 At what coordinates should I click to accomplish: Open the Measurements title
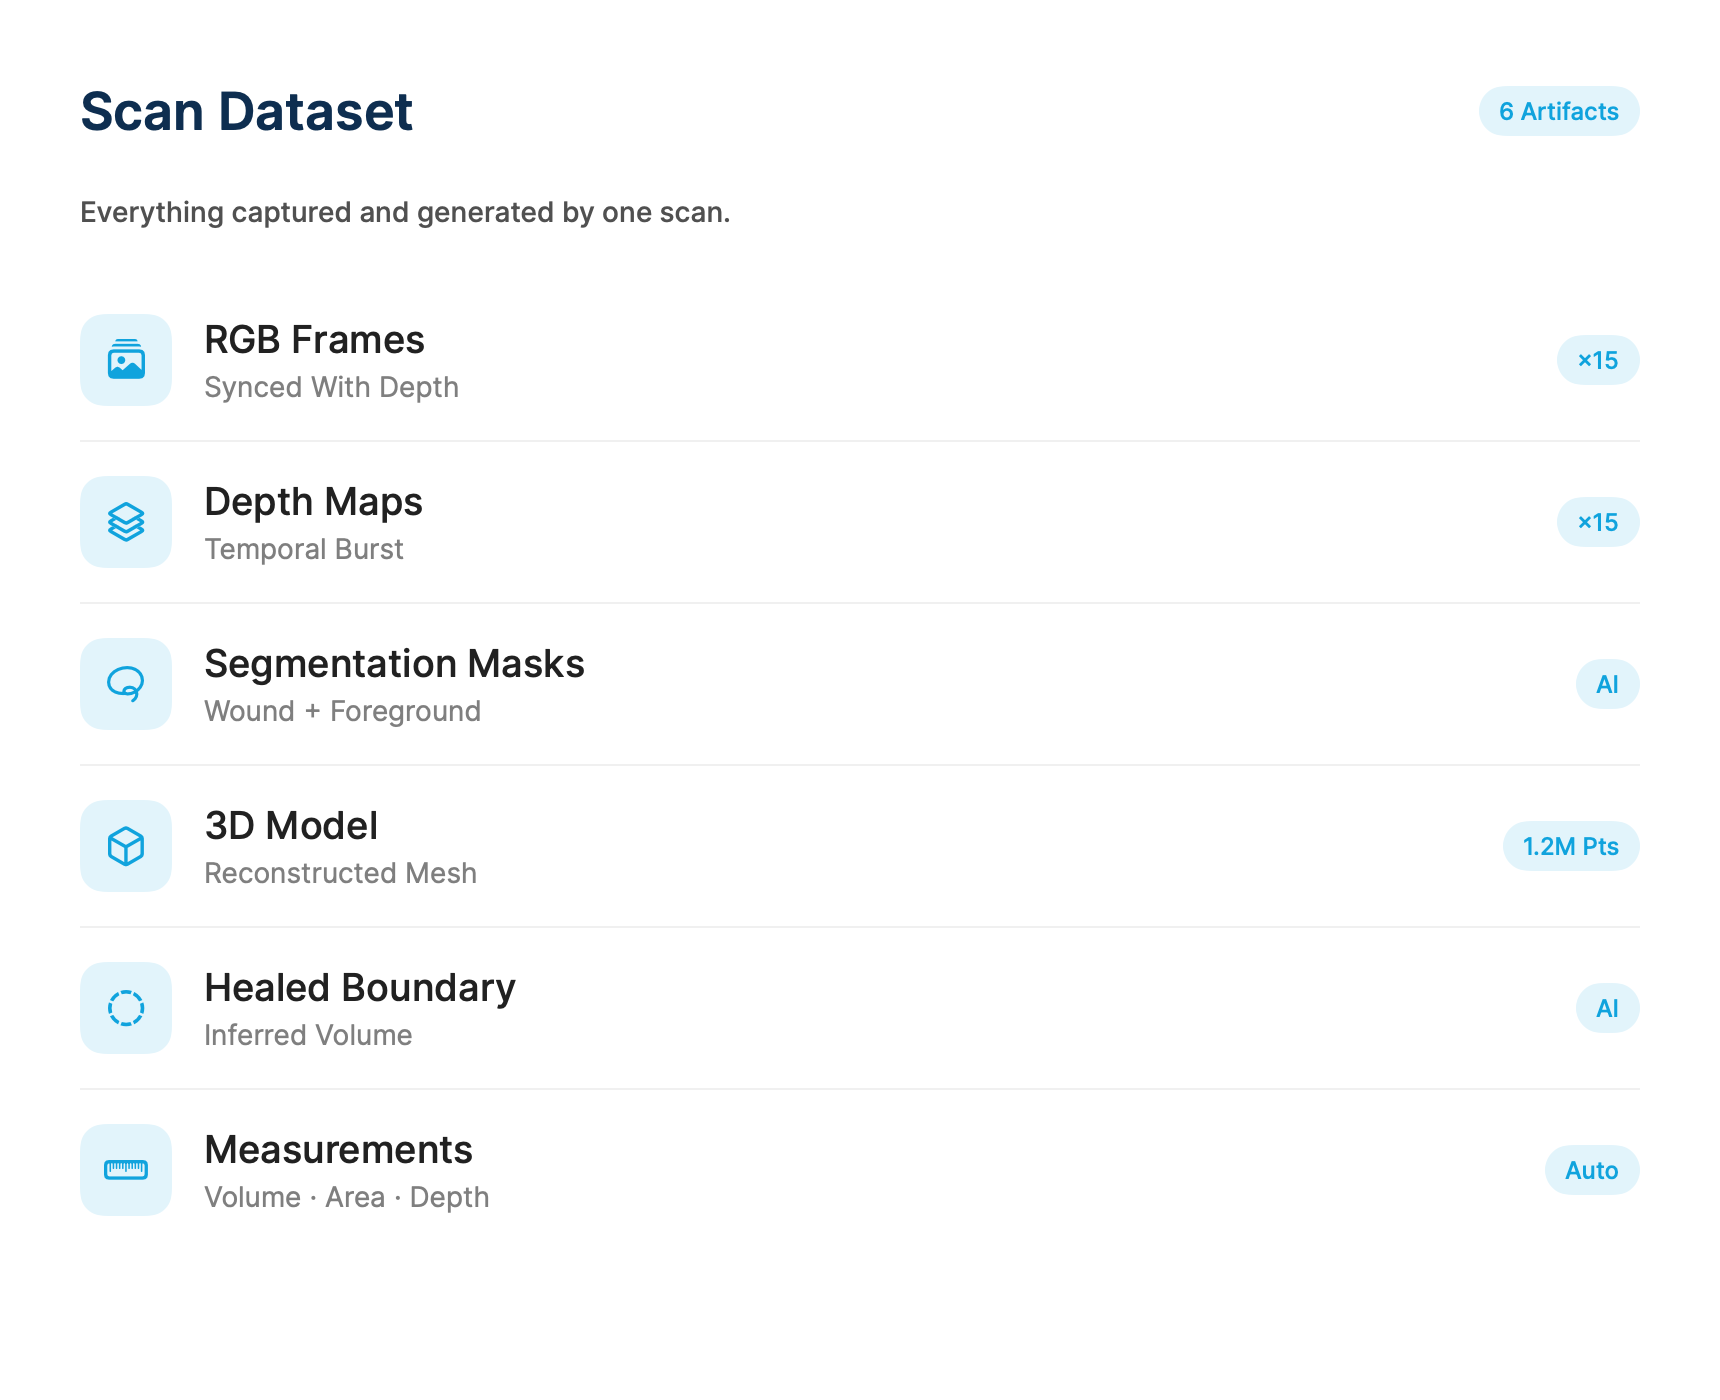(338, 1150)
